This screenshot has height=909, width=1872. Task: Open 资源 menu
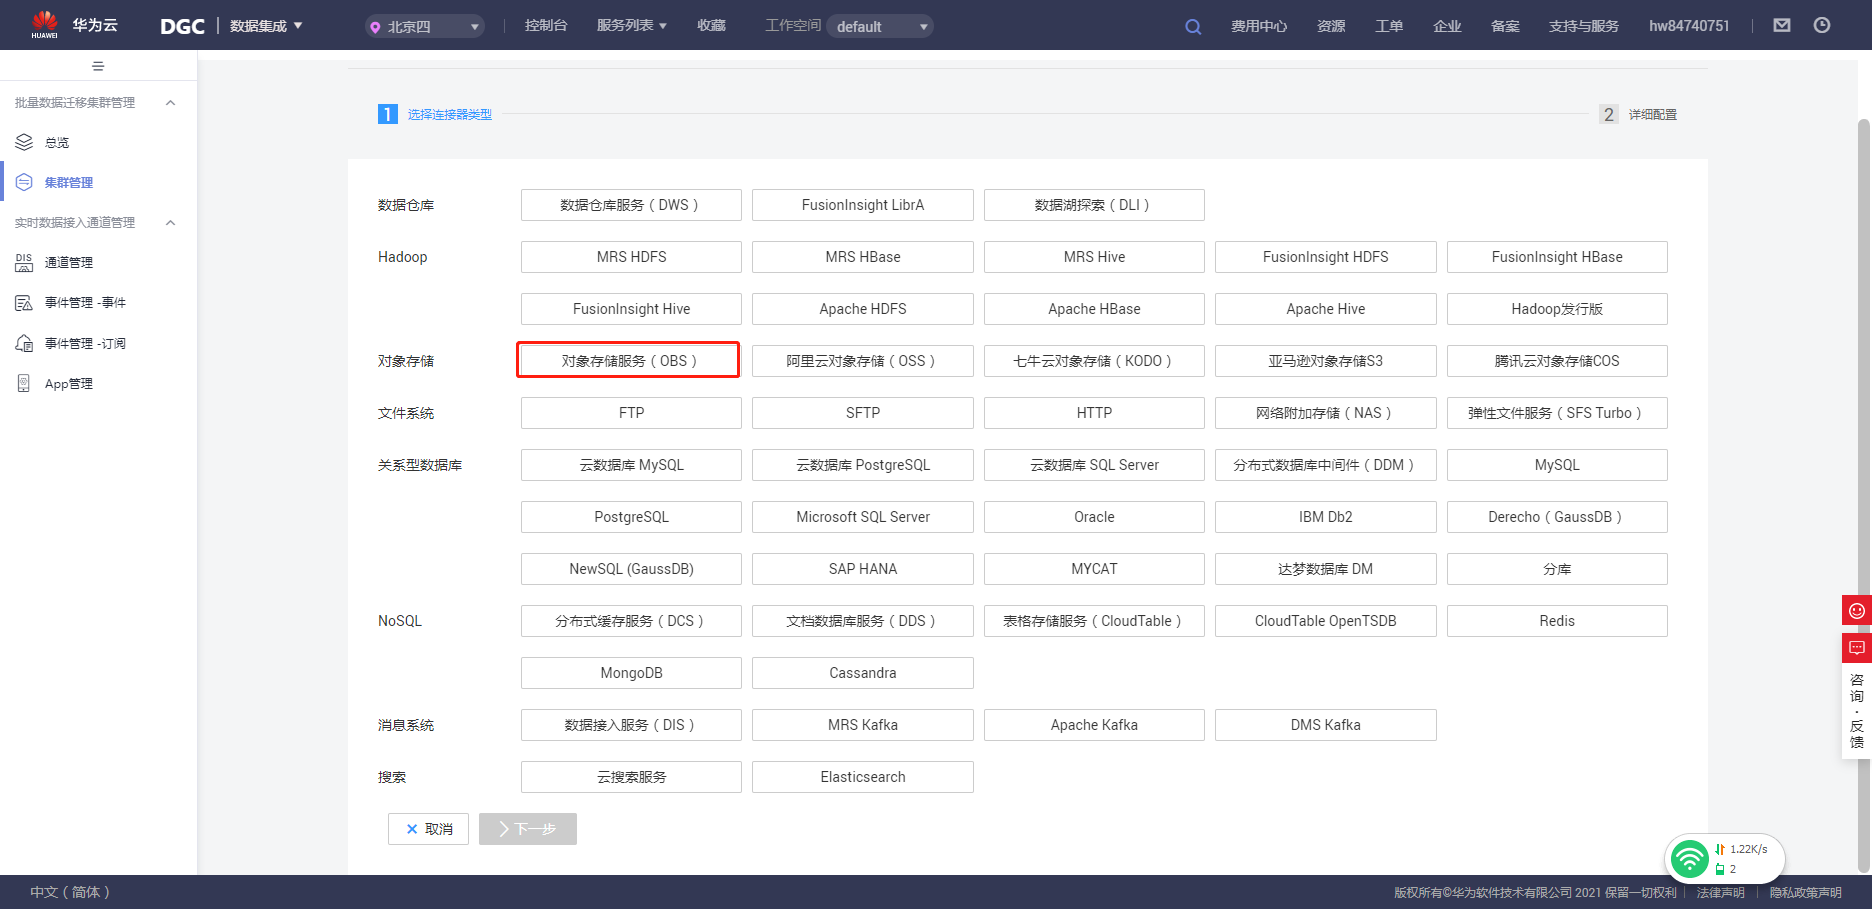(x=1331, y=26)
